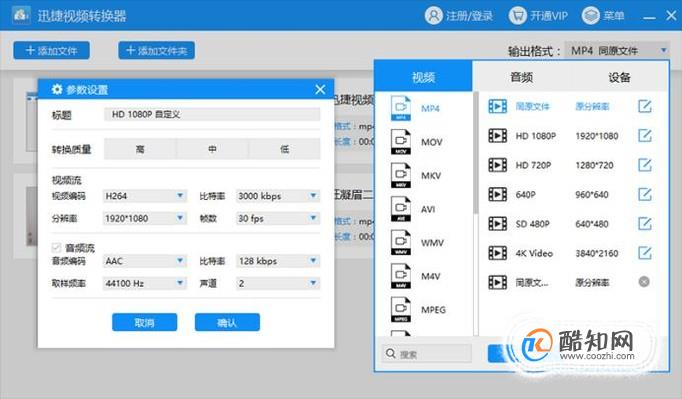Select the MKV format icon

click(x=401, y=175)
